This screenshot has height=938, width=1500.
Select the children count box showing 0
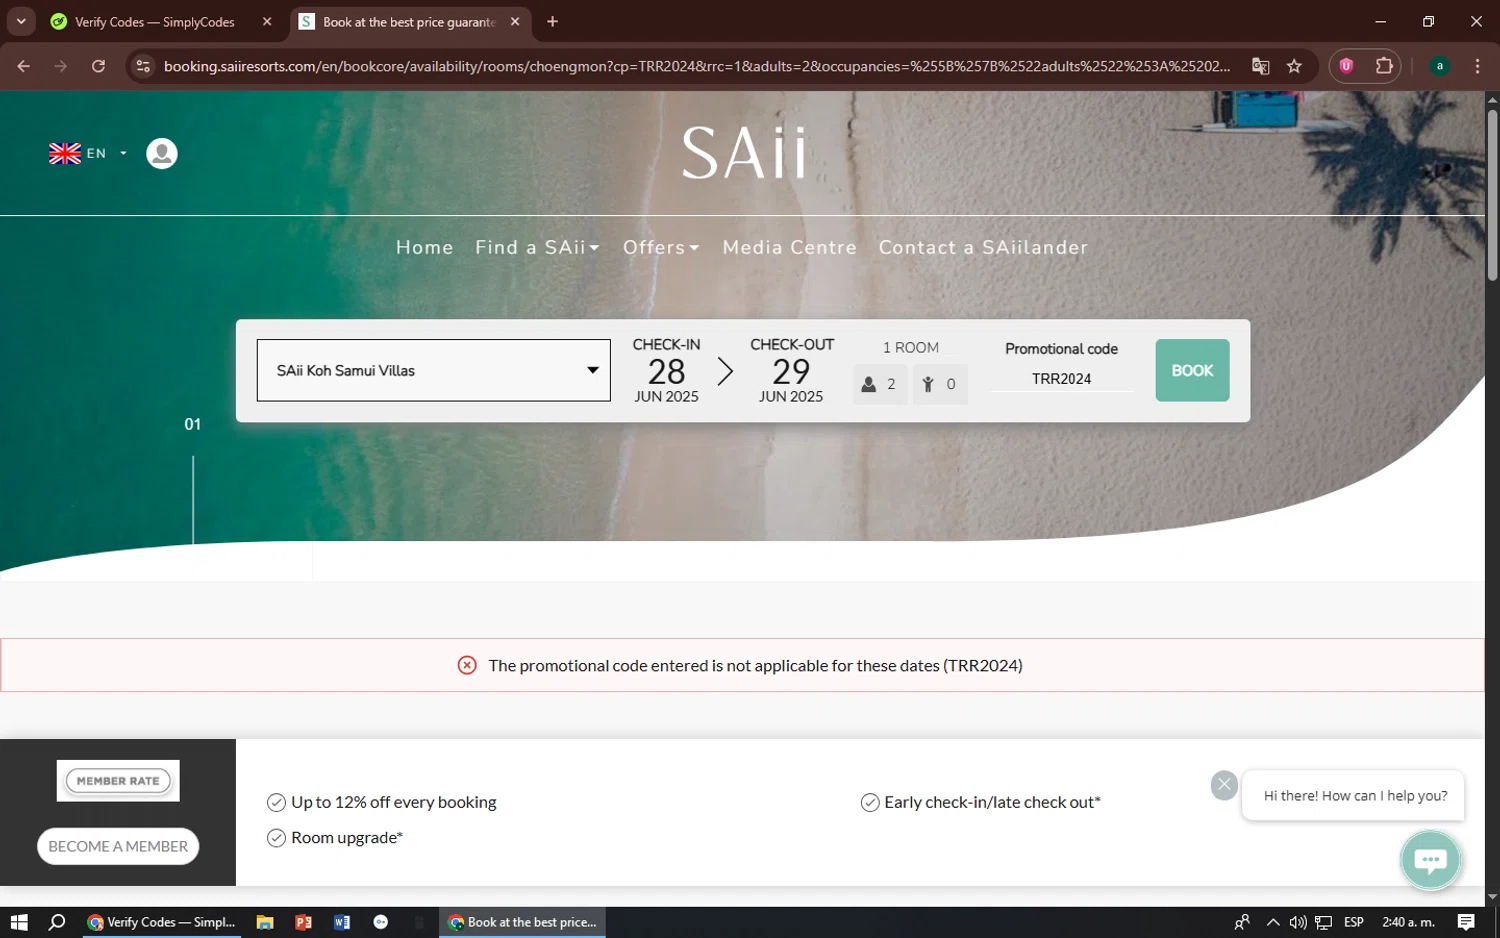(940, 384)
